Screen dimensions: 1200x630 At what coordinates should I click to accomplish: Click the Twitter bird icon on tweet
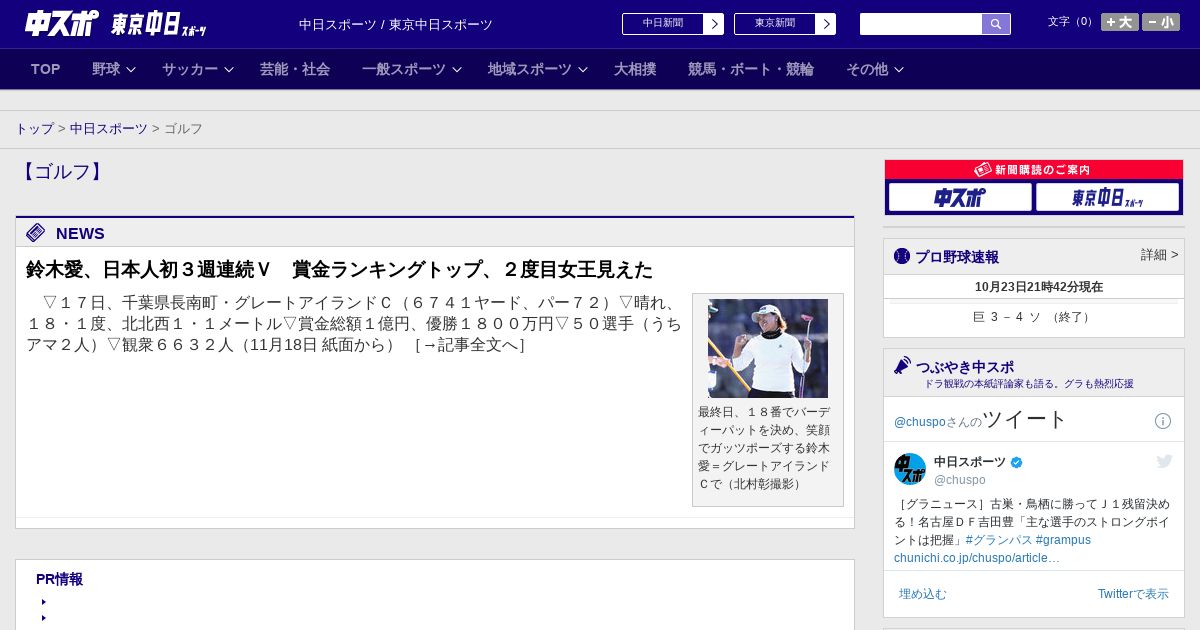1164,461
